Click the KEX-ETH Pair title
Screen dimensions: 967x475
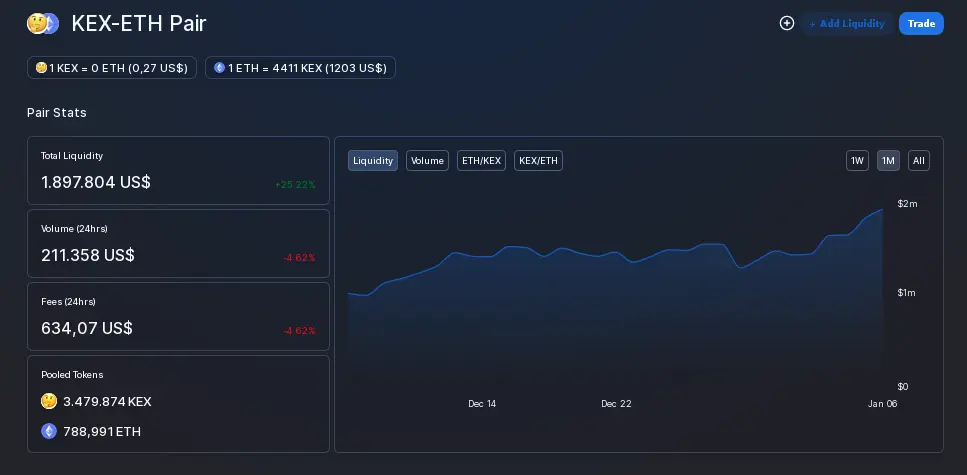point(139,23)
